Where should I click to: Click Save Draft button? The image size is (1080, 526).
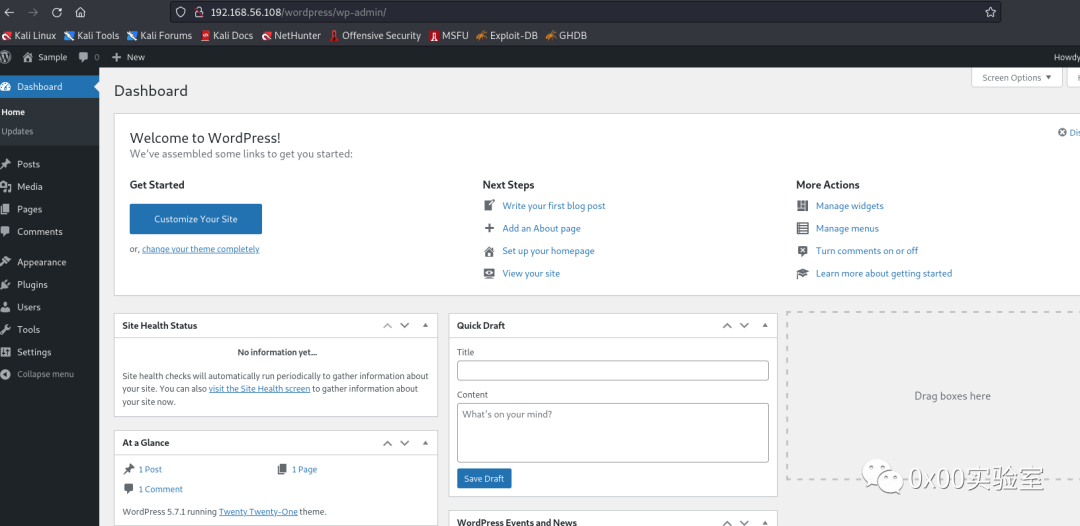click(484, 478)
